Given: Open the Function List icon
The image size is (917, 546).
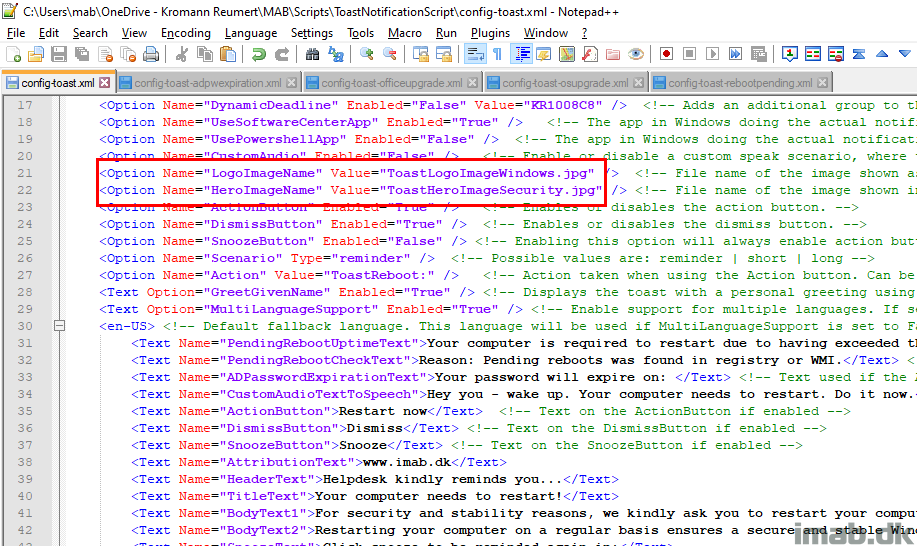Looking at the screenshot, I should pyautogui.click(x=590, y=54).
